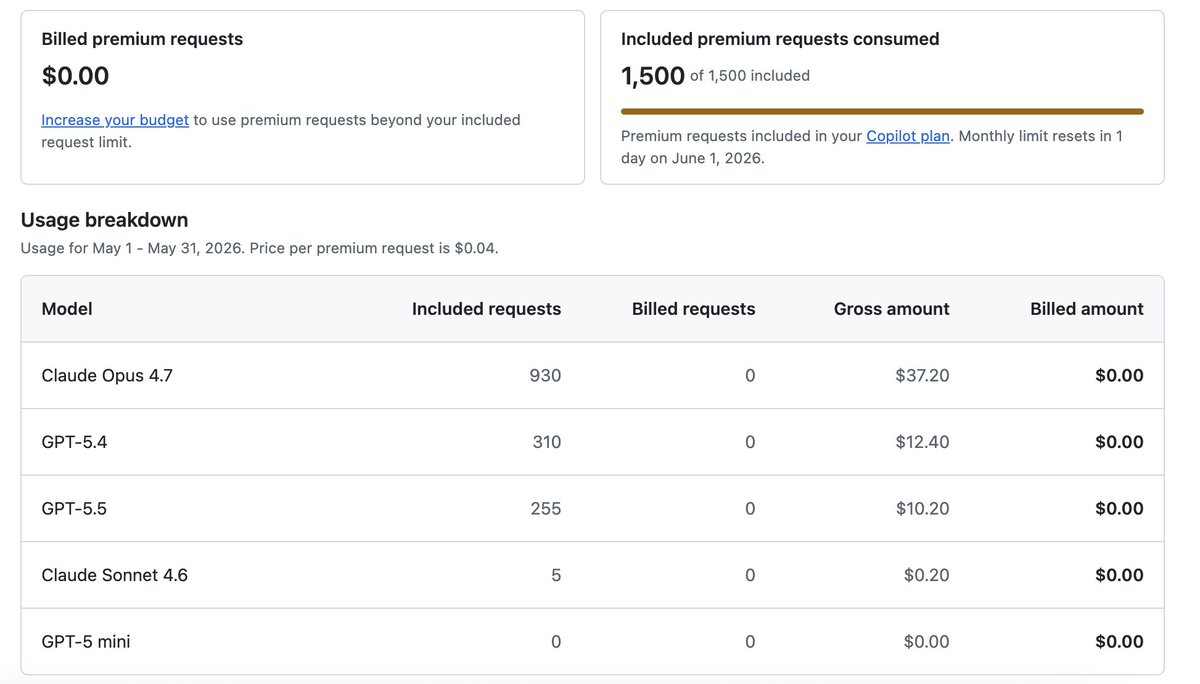1200x684 pixels.
Task: Click the GPT-5 mini model name
Action: point(86,642)
